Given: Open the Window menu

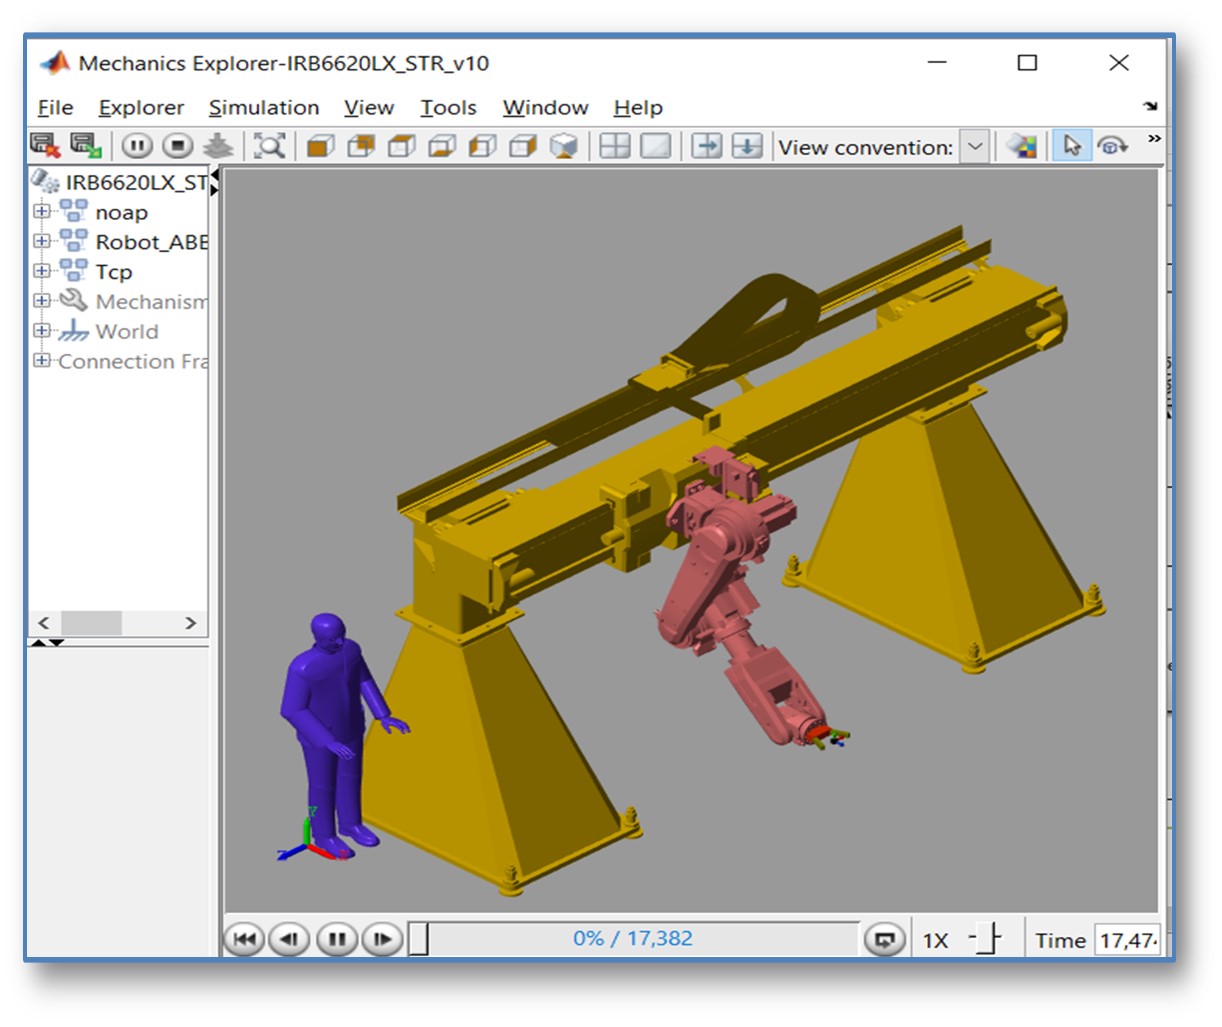Looking at the screenshot, I should coord(545,107).
